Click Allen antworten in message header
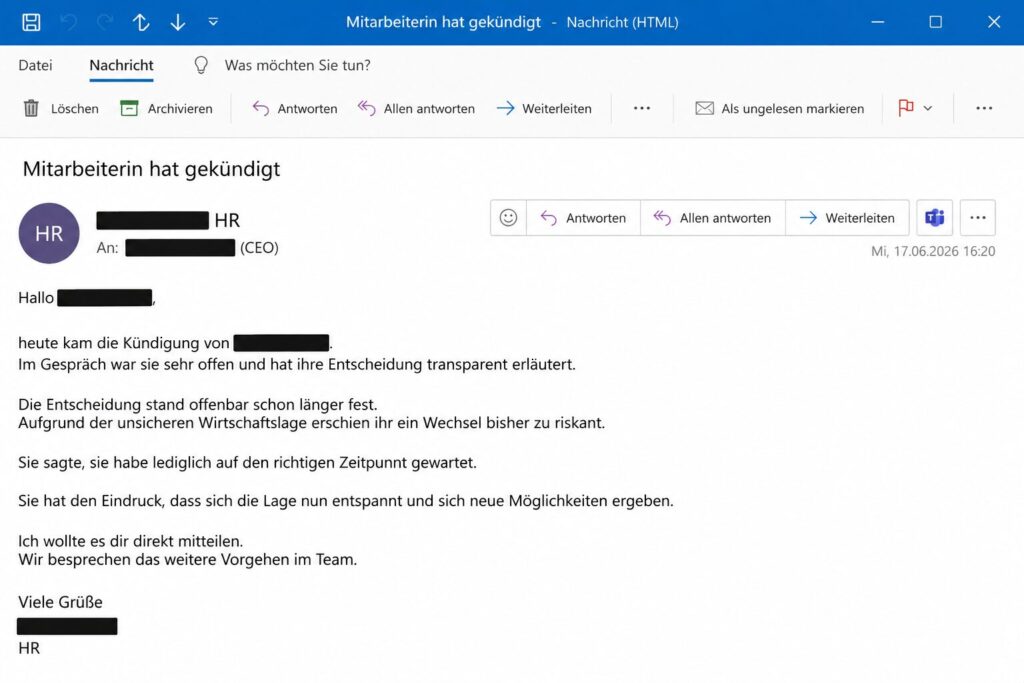1024x683 pixels. click(x=712, y=217)
